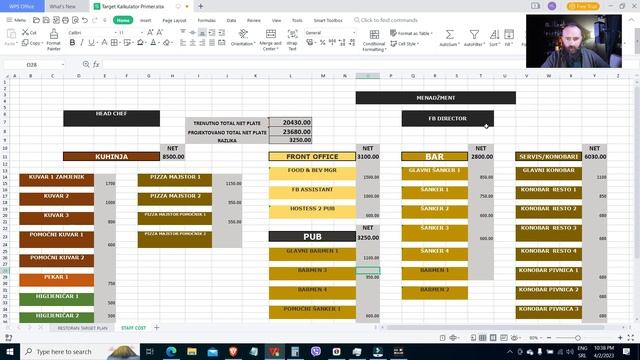Open the number format dropdown (General)

(x=354, y=32)
